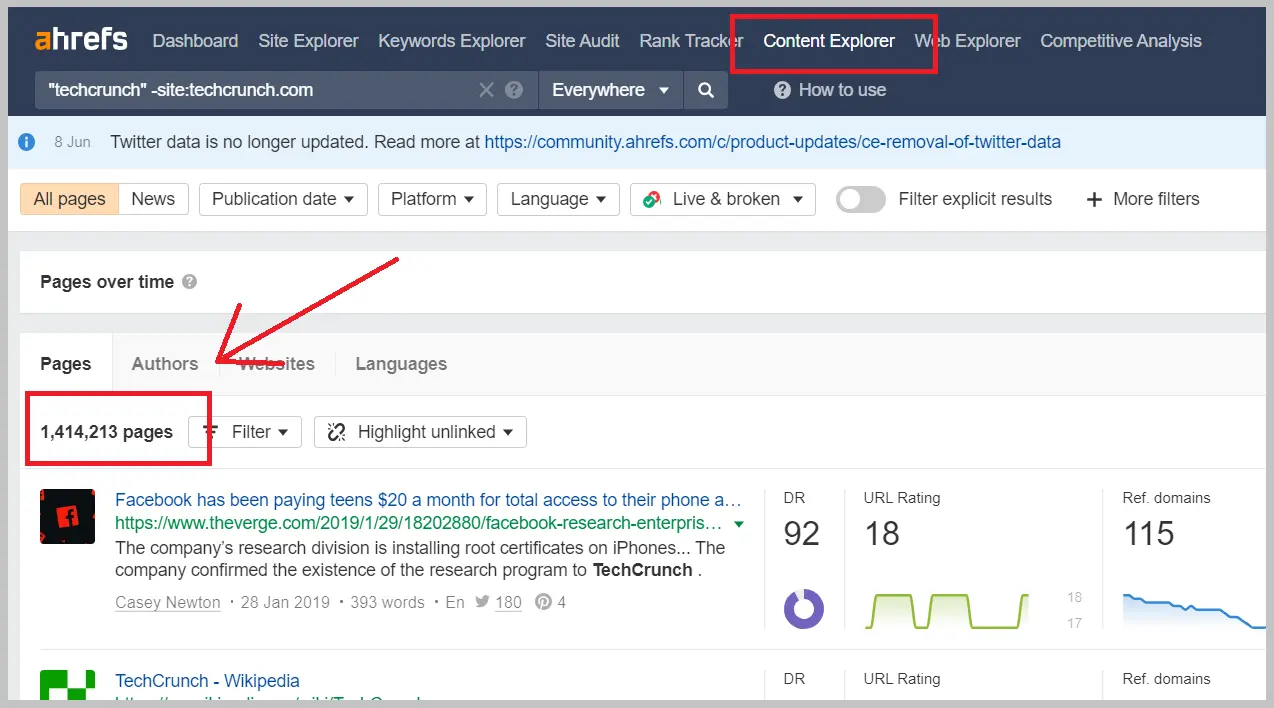Toggle Filter explicit results switch

(861, 199)
